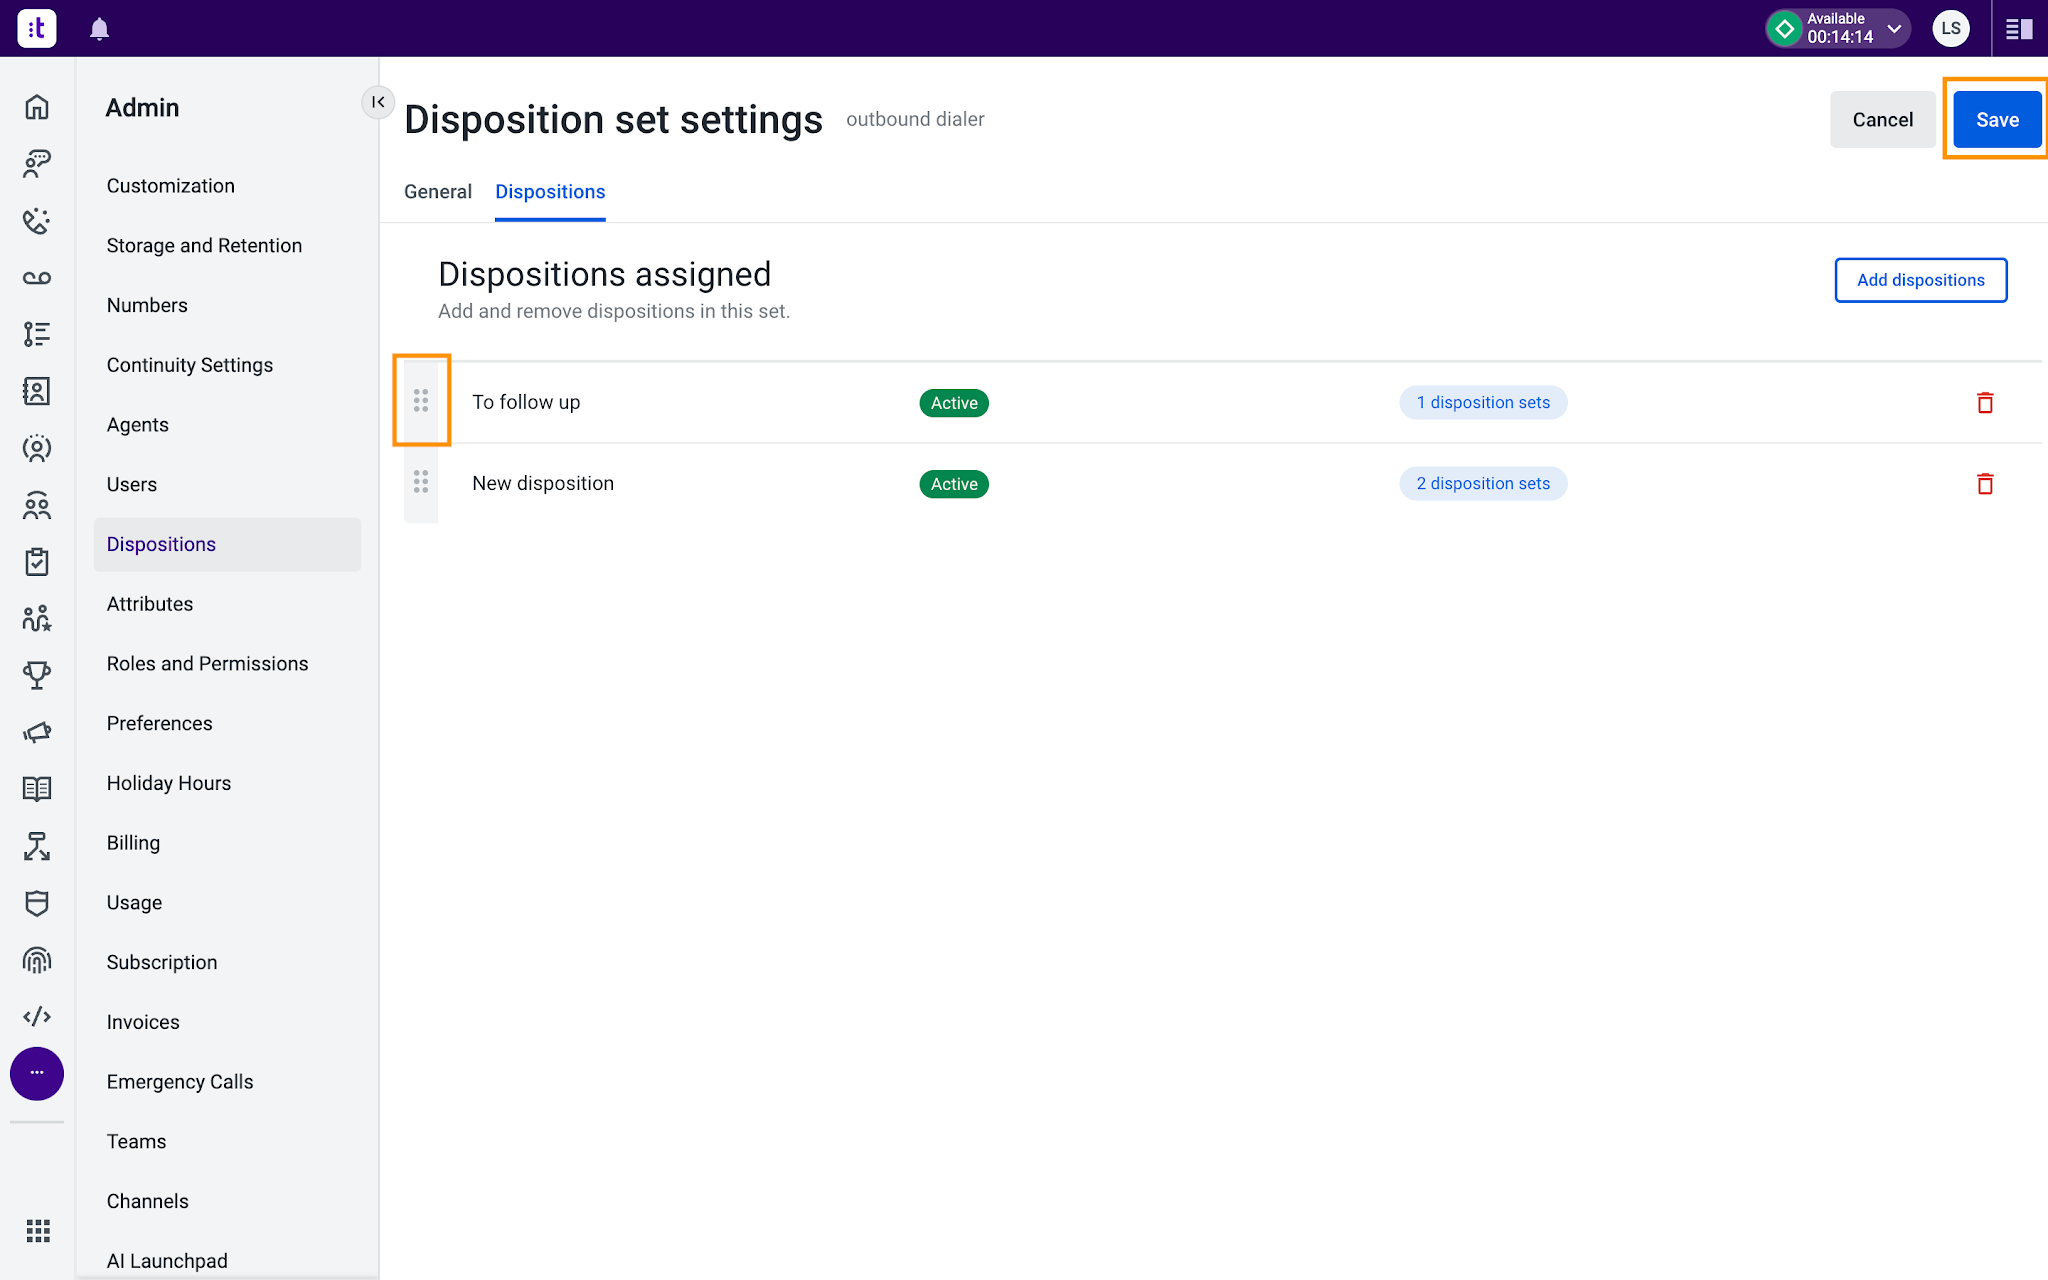The height and width of the screenshot is (1280, 2048).
Task: Open the people with star icon
Action: 37,619
